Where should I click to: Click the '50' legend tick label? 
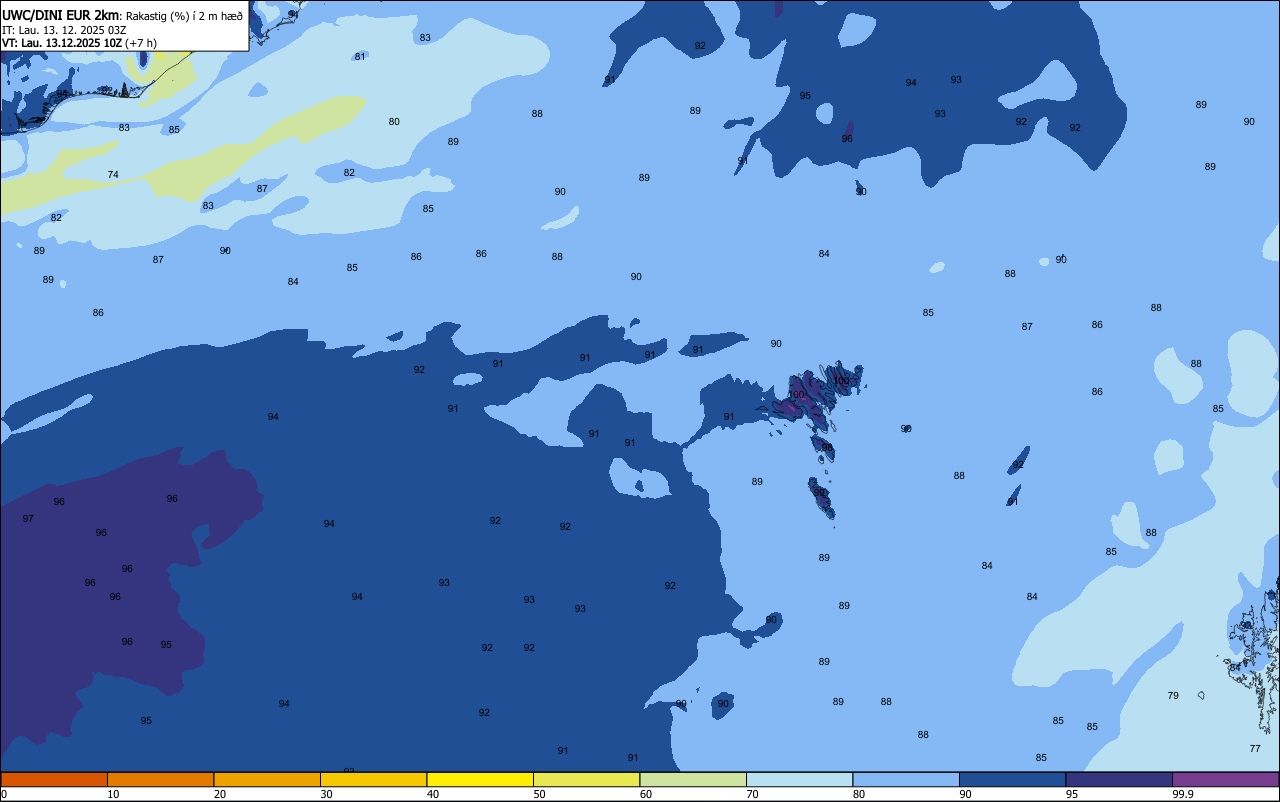pyautogui.click(x=539, y=794)
